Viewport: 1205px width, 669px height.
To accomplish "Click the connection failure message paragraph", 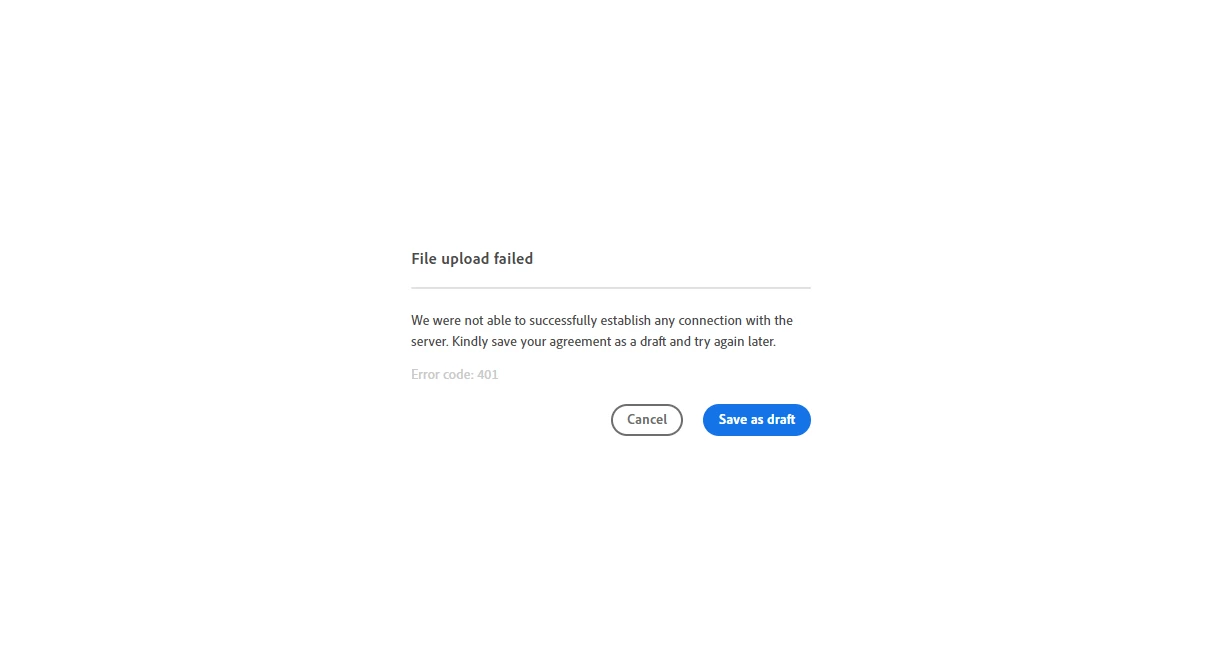I will pyautogui.click(x=602, y=331).
